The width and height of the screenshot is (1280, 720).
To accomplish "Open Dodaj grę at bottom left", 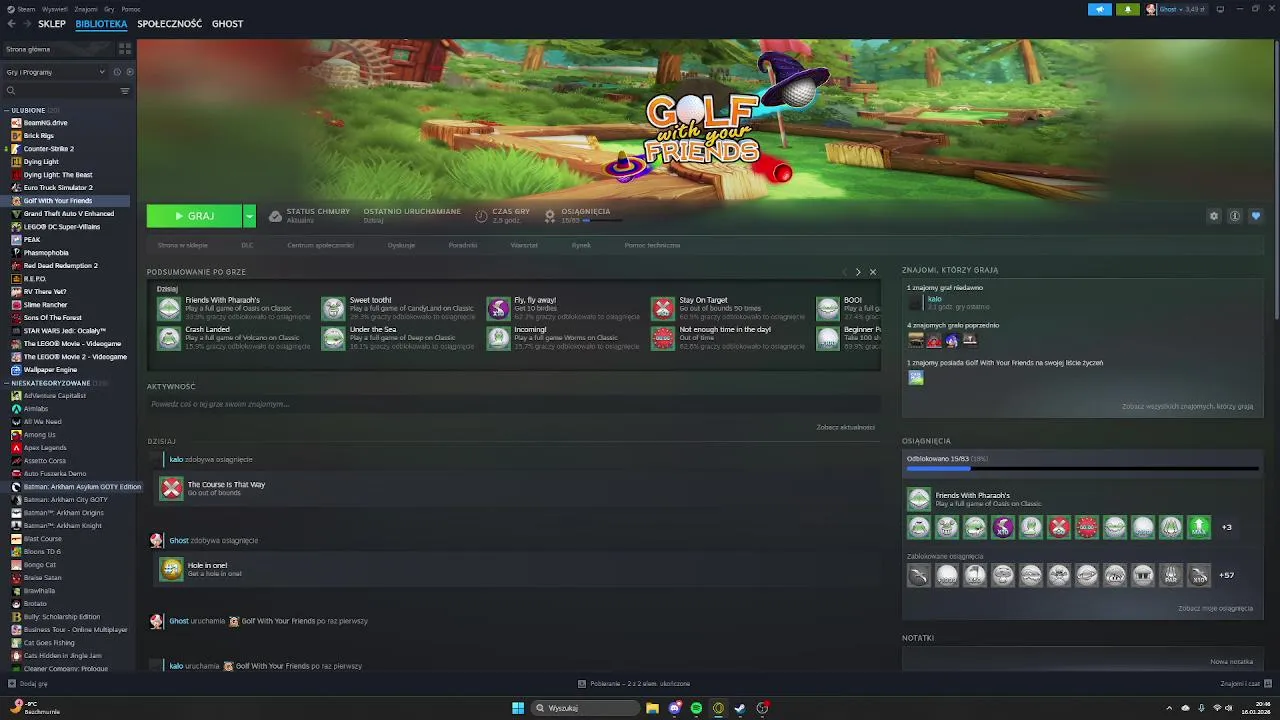I will pos(28,684).
